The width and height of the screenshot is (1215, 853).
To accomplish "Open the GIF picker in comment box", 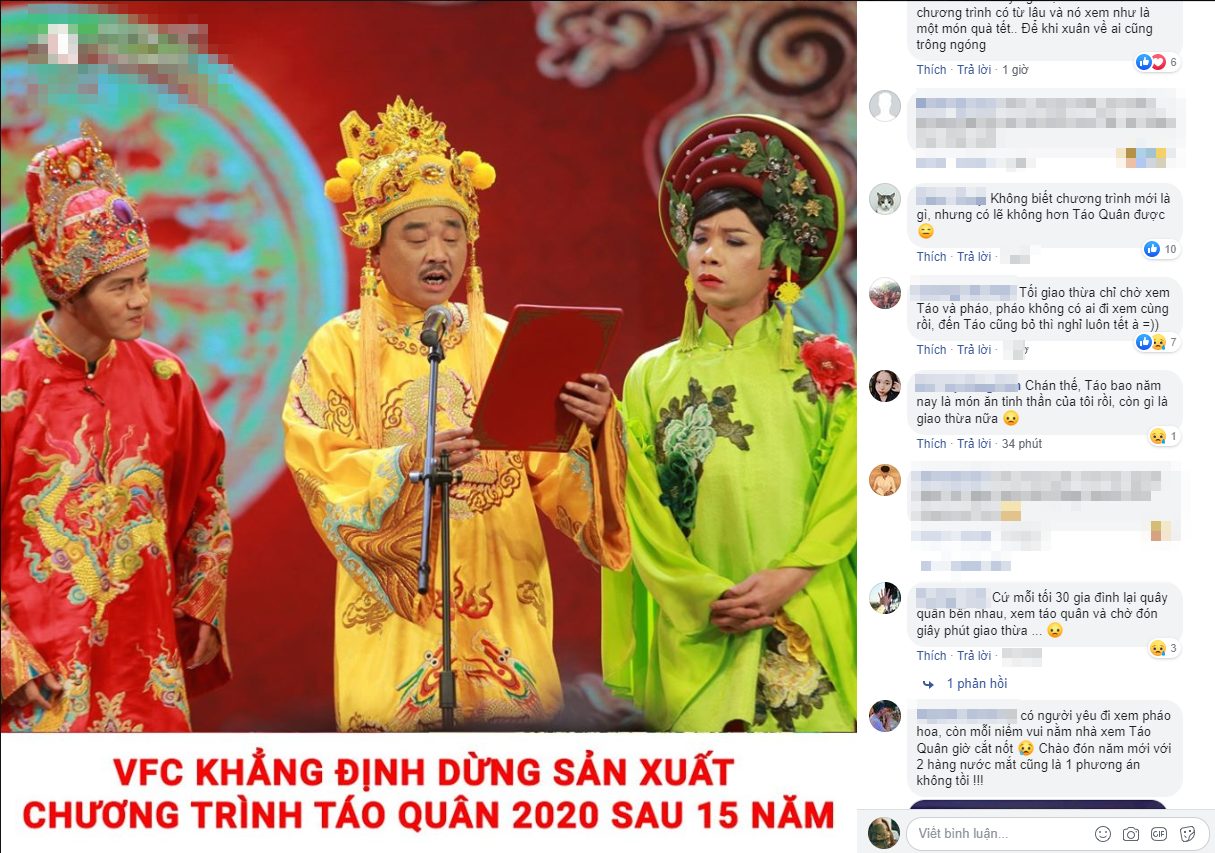I will coord(1159,834).
